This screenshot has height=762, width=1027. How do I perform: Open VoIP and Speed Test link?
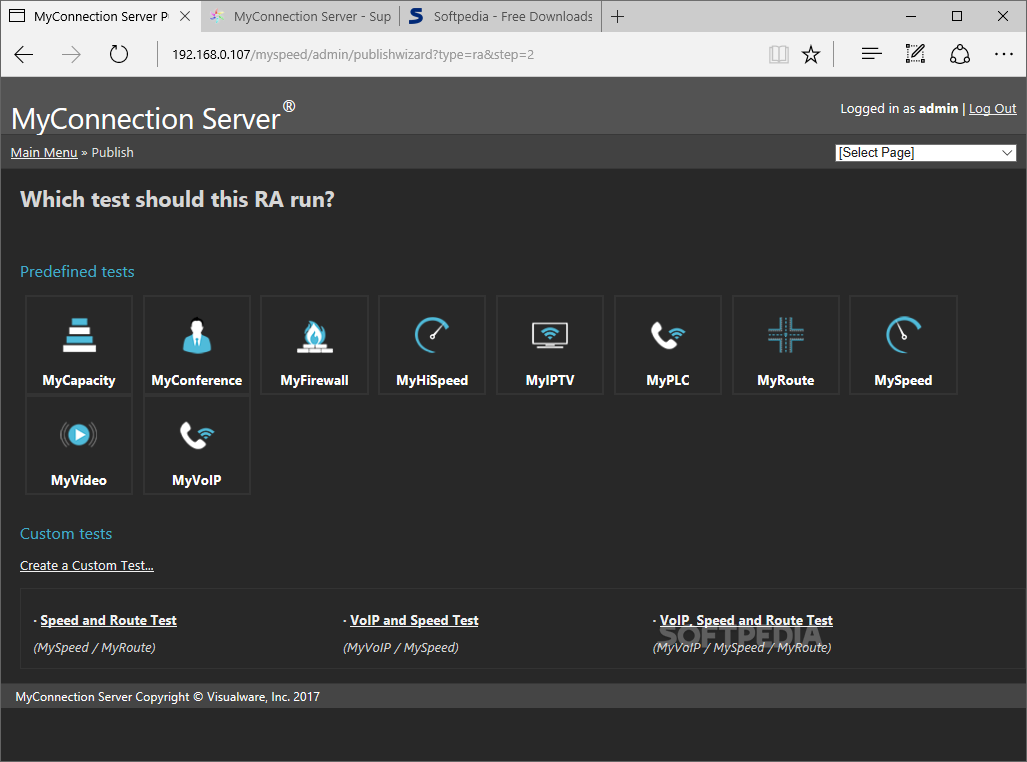point(414,620)
